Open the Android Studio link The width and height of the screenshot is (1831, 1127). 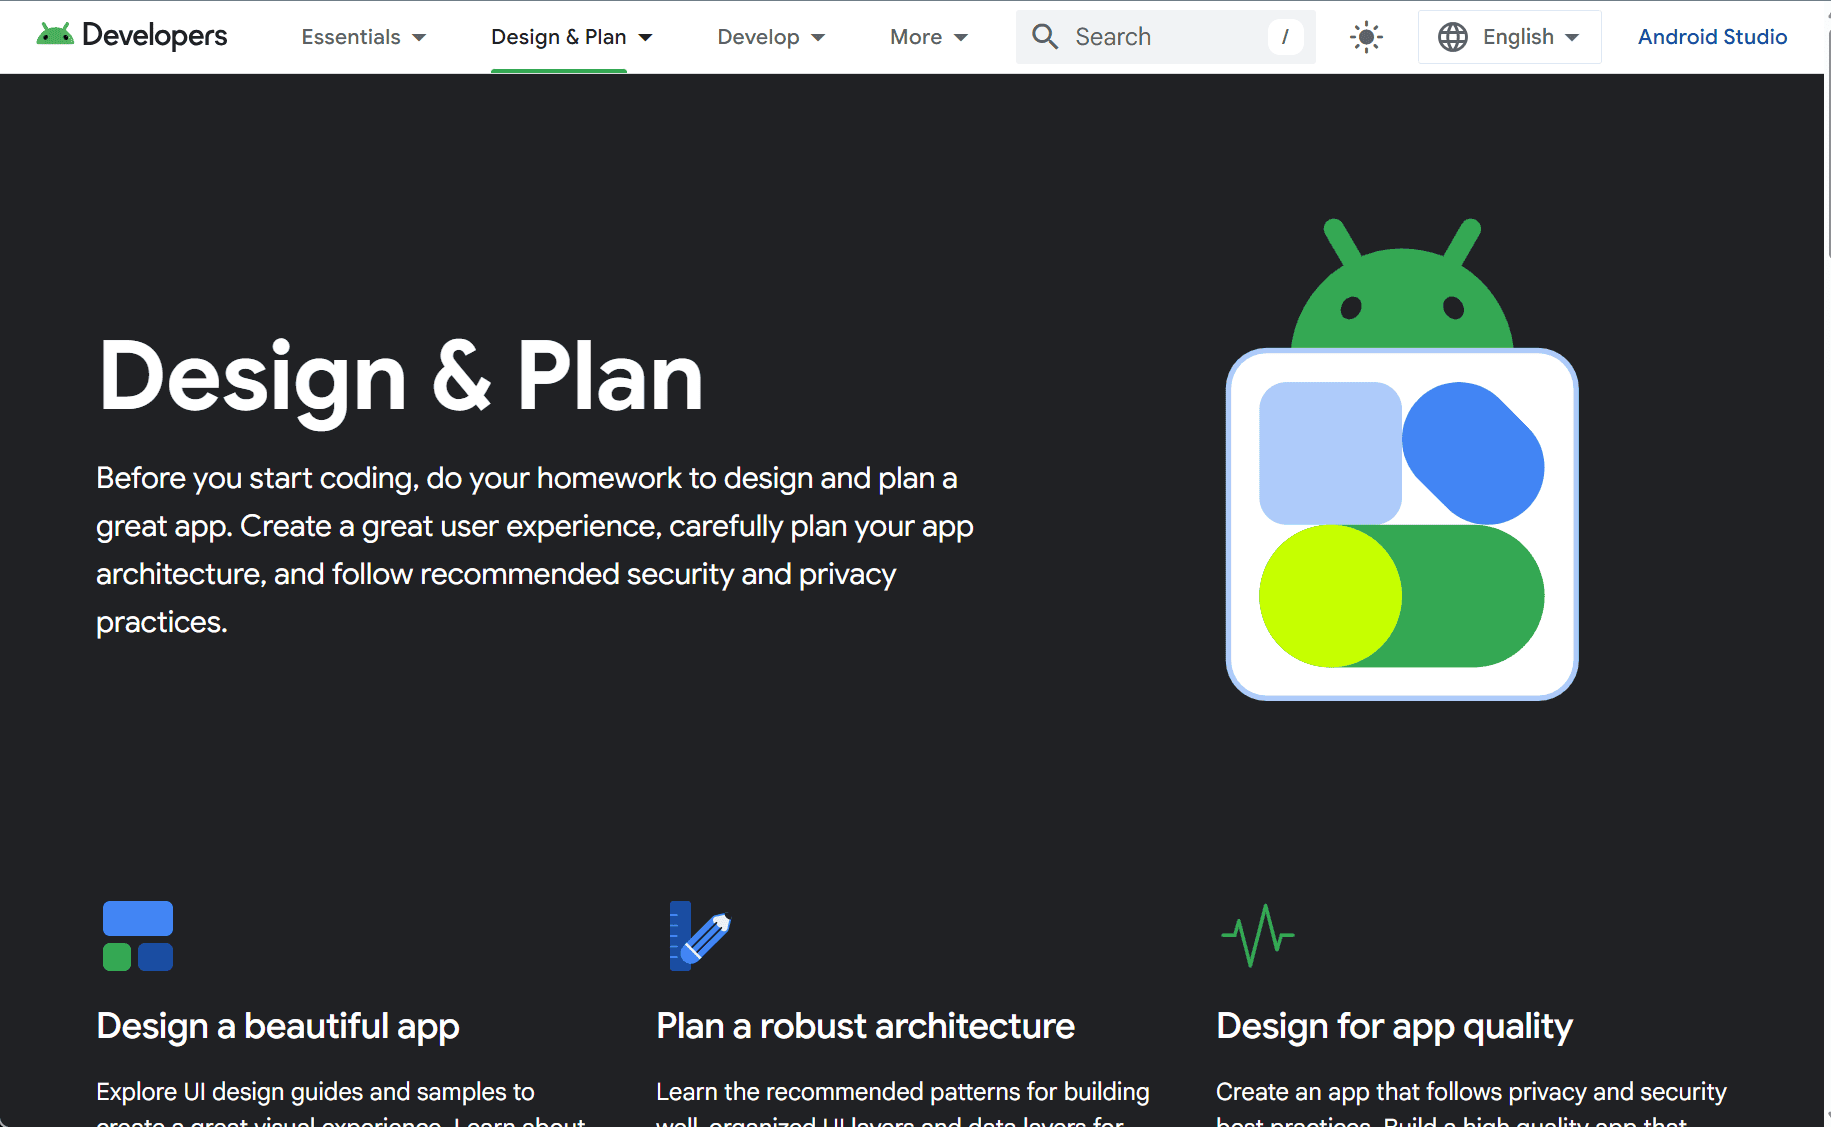[x=1712, y=36]
